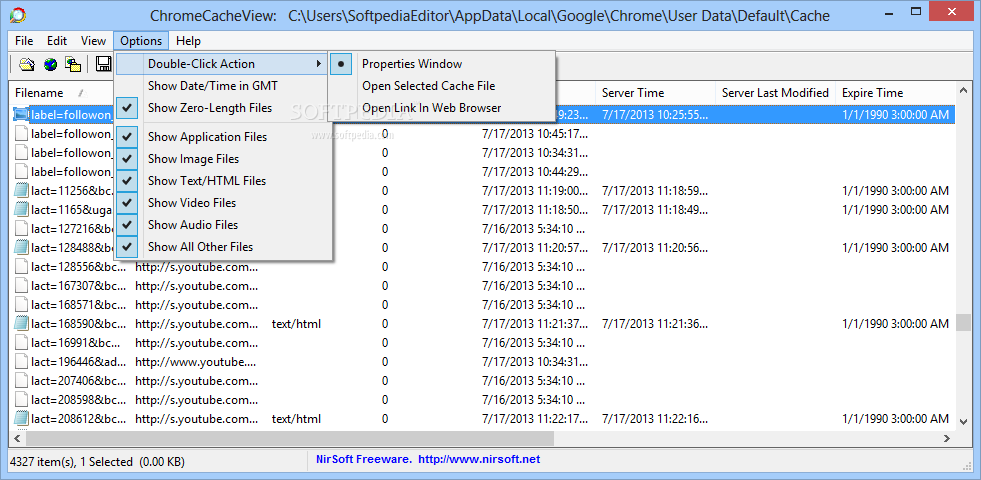Click the horizontal scrollbar left arrow
This screenshot has width=981, height=480.
(x=18, y=439)
